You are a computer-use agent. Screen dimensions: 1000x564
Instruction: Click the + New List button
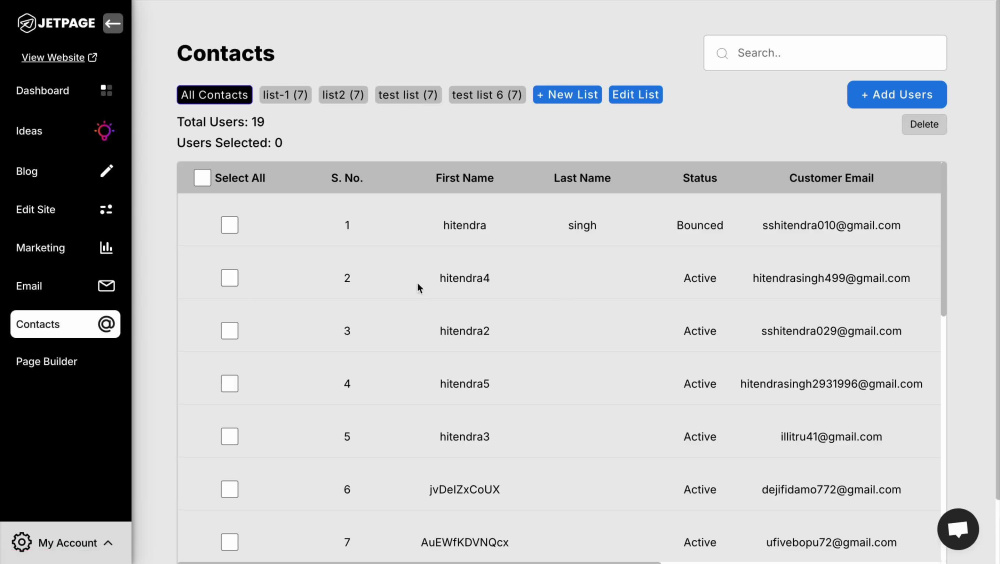(x=568, y=95)
